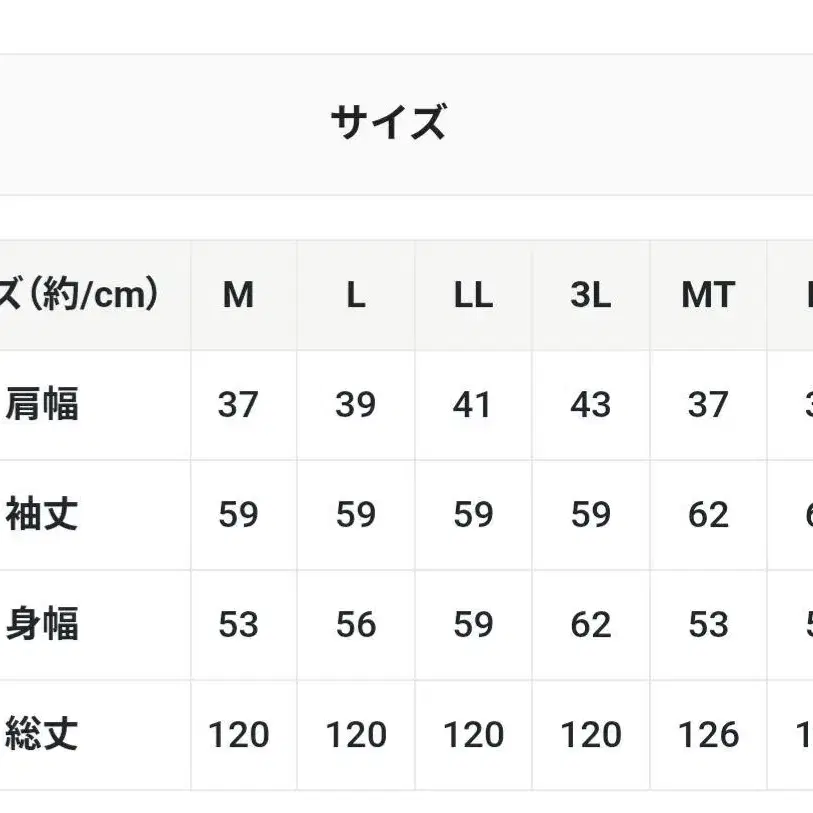Click the 総丈 value 126 for MT
813x813 pixels.
[x=708, y=735]
